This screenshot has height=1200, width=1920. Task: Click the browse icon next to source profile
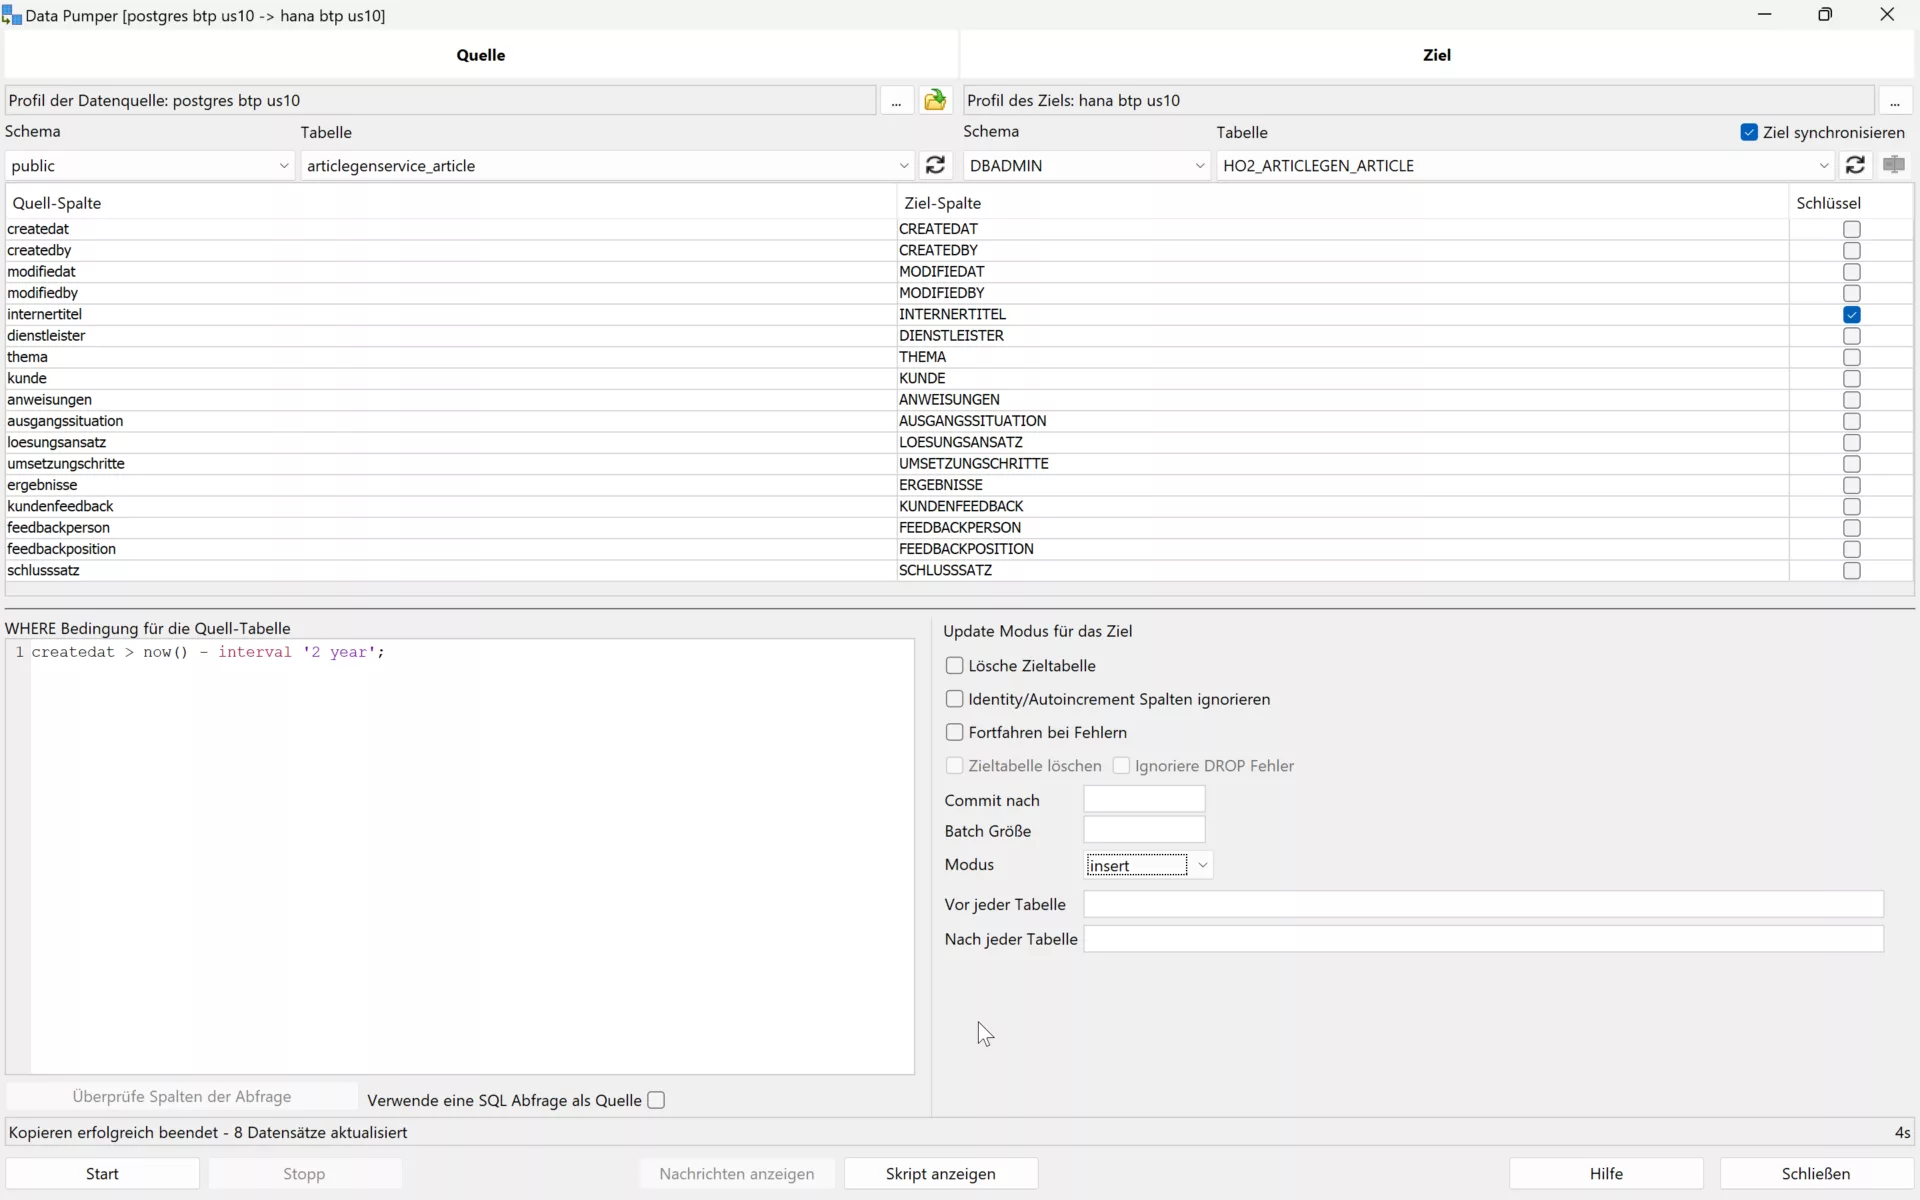(x=896, y=100)
